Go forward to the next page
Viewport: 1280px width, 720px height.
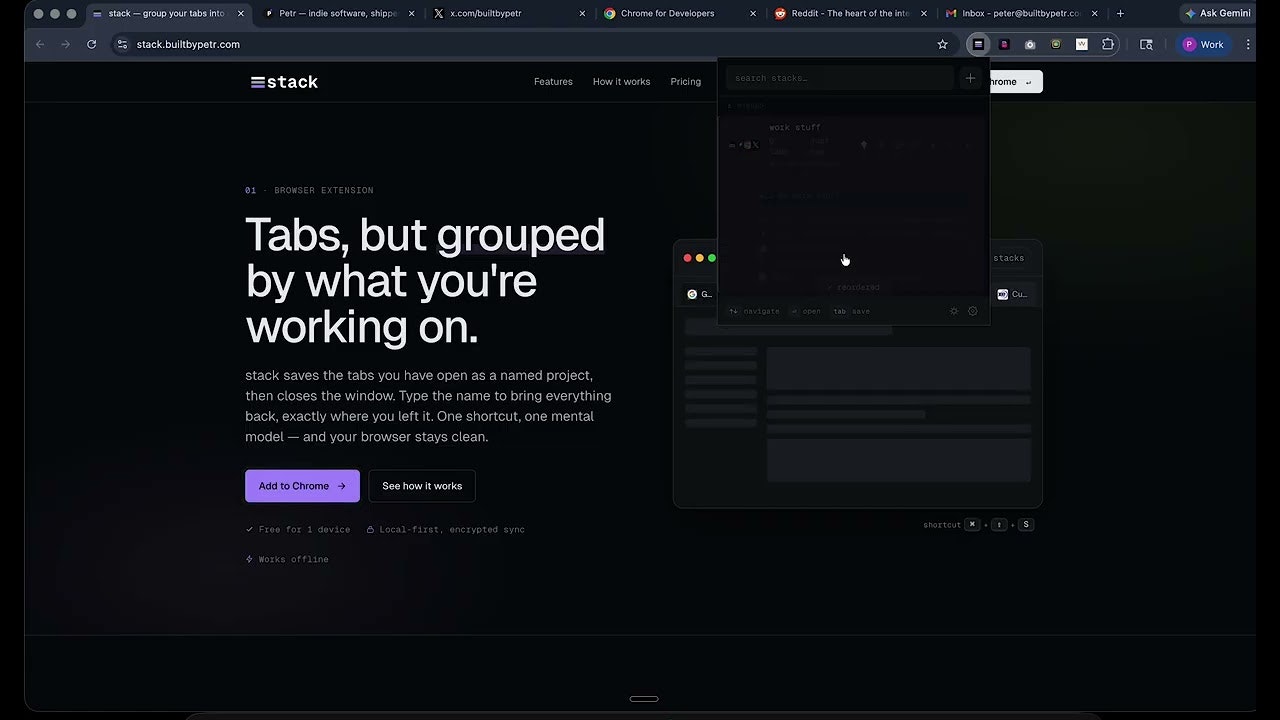(x=65, y=44)
